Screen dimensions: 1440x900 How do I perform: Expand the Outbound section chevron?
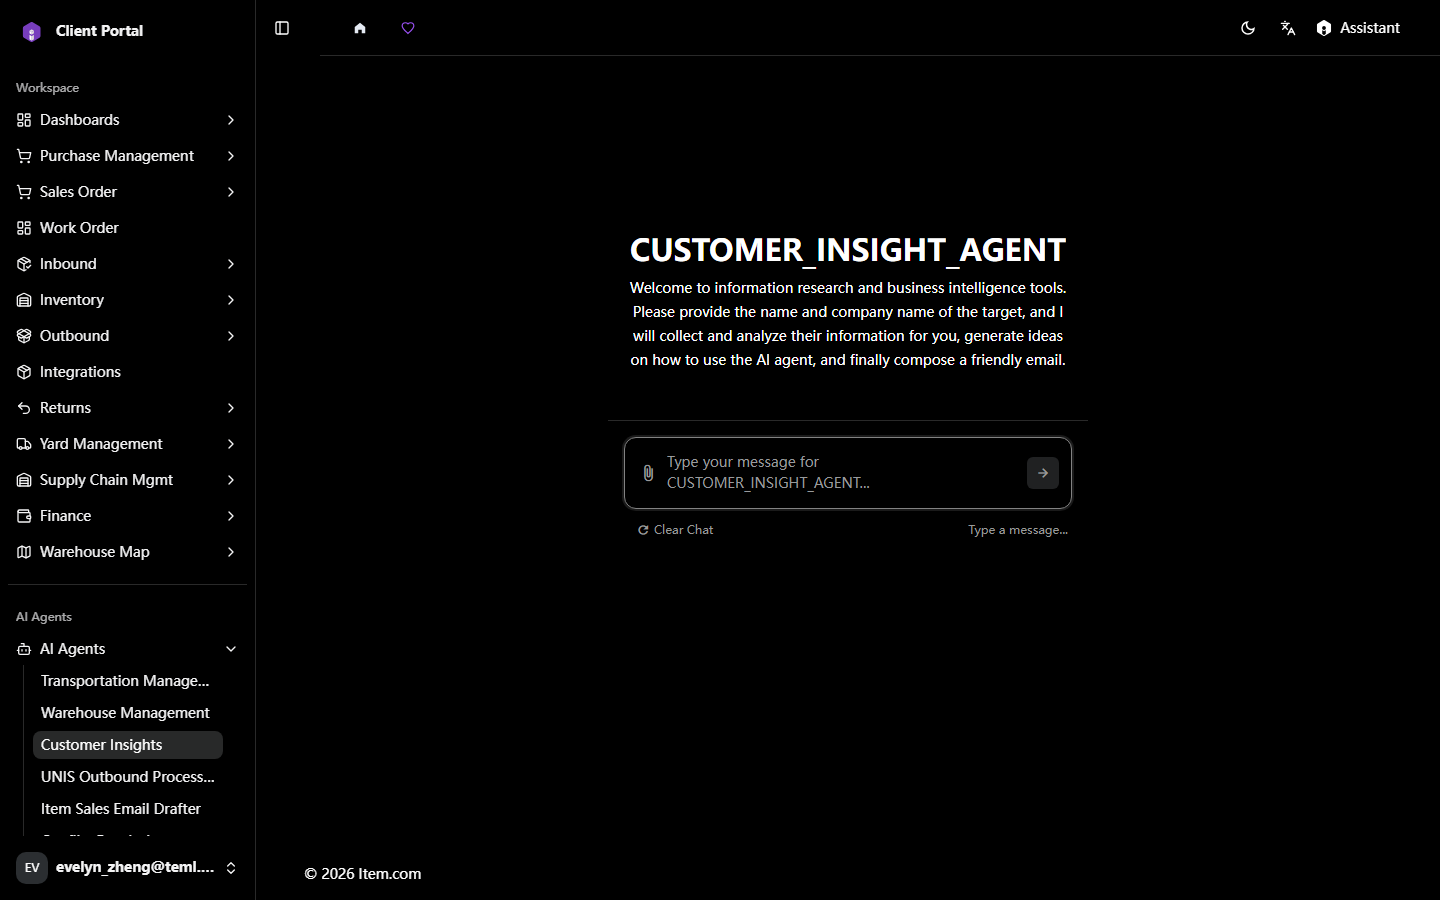point(231,336)
